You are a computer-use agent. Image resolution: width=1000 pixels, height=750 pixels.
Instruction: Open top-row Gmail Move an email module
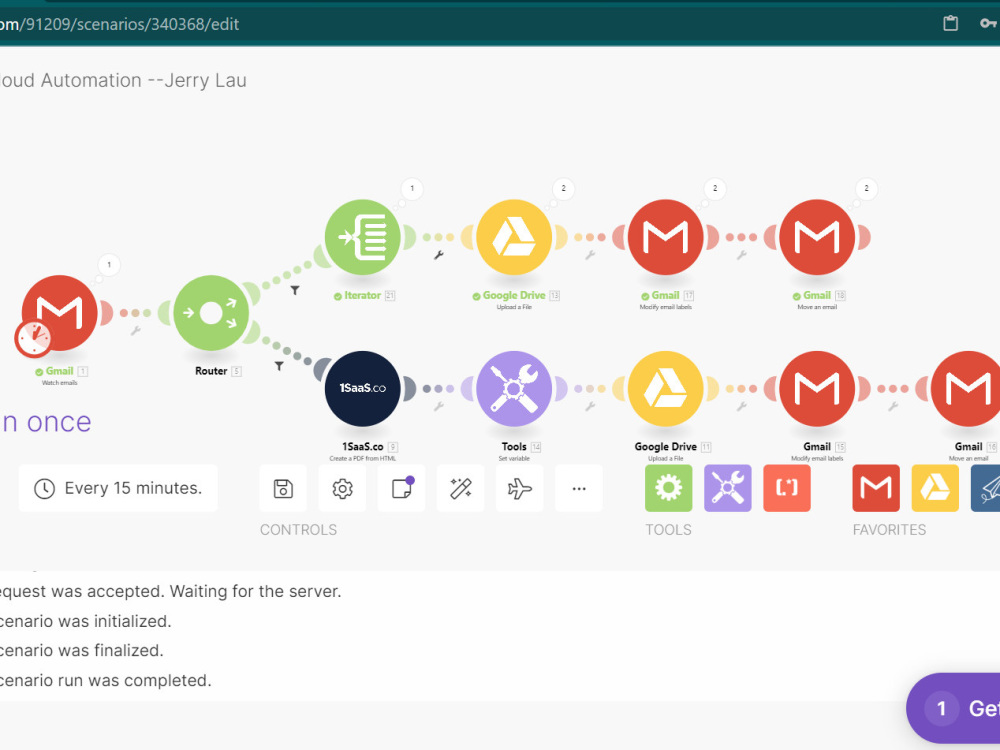(817, 237)
